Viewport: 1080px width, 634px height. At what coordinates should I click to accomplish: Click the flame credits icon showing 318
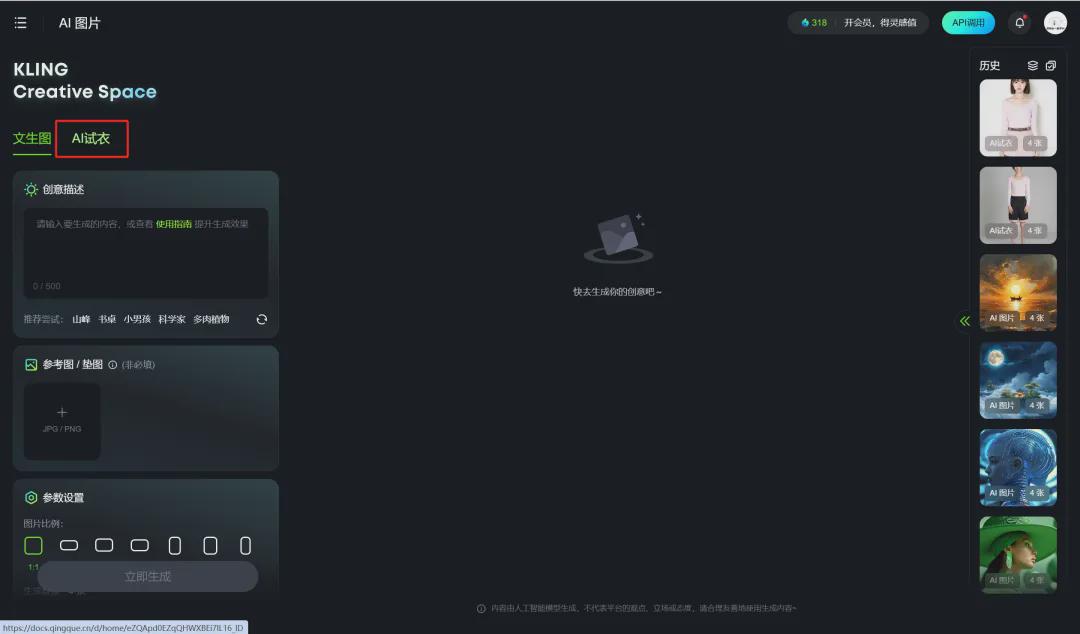point(805,23)
